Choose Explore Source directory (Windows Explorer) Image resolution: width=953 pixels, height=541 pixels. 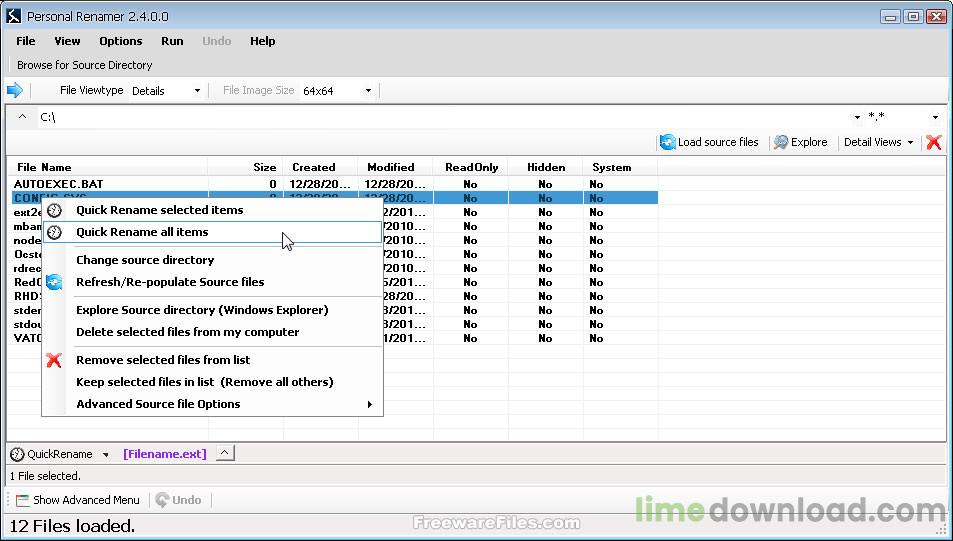click(x=213, y=310)
